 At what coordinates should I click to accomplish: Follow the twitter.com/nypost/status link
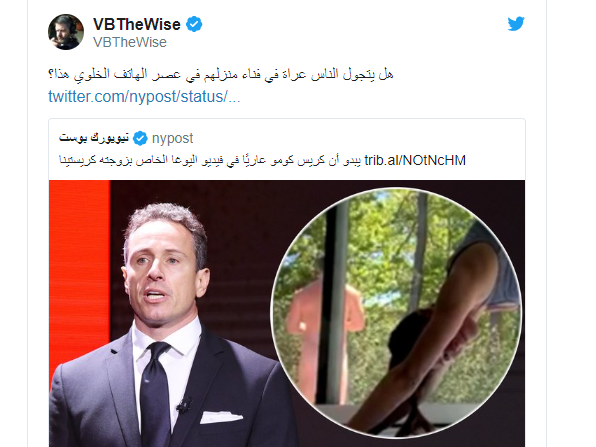click(144, 97)
